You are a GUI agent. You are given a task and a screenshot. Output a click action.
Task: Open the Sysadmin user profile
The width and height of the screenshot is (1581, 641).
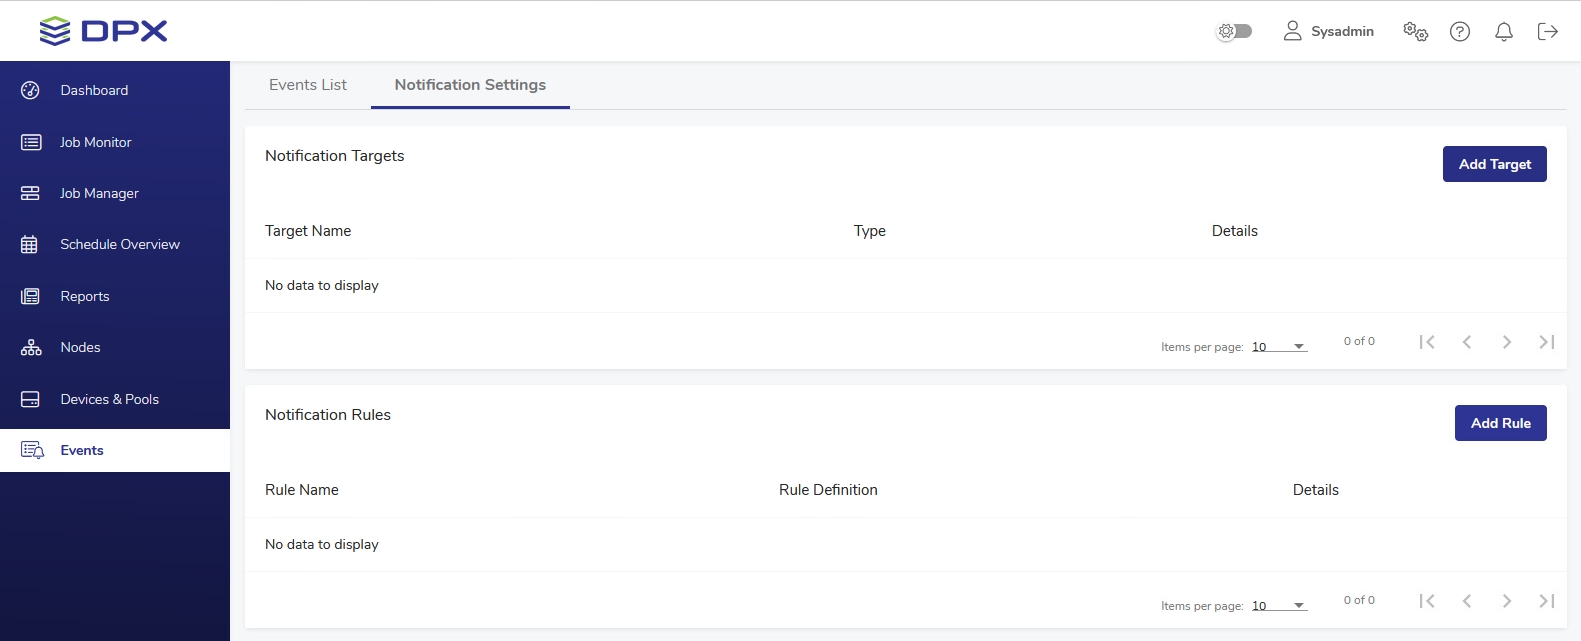pos(1328,31)
